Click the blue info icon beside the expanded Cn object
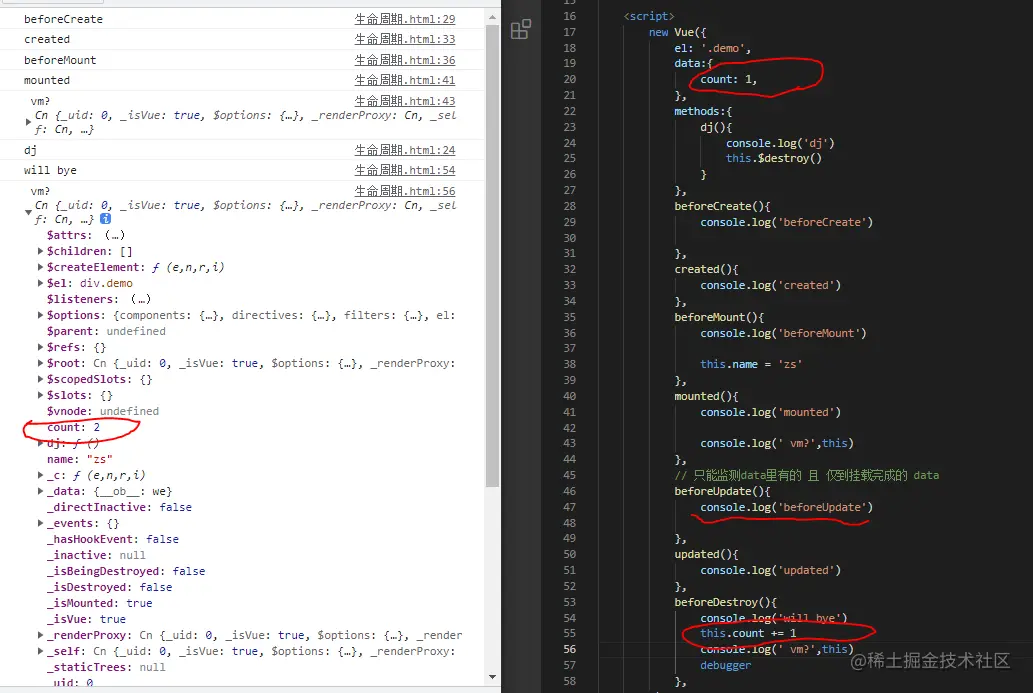Screen dimensions: 1033x693 tap(105, 219)
